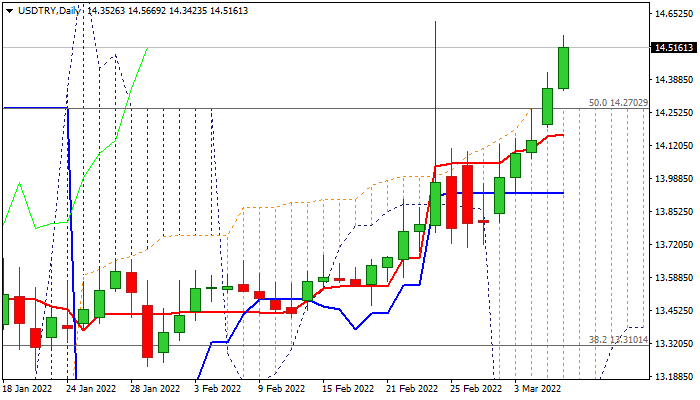Select the current price label 14.51613
This screenshot has width=700, height=400.
[673, 48]
